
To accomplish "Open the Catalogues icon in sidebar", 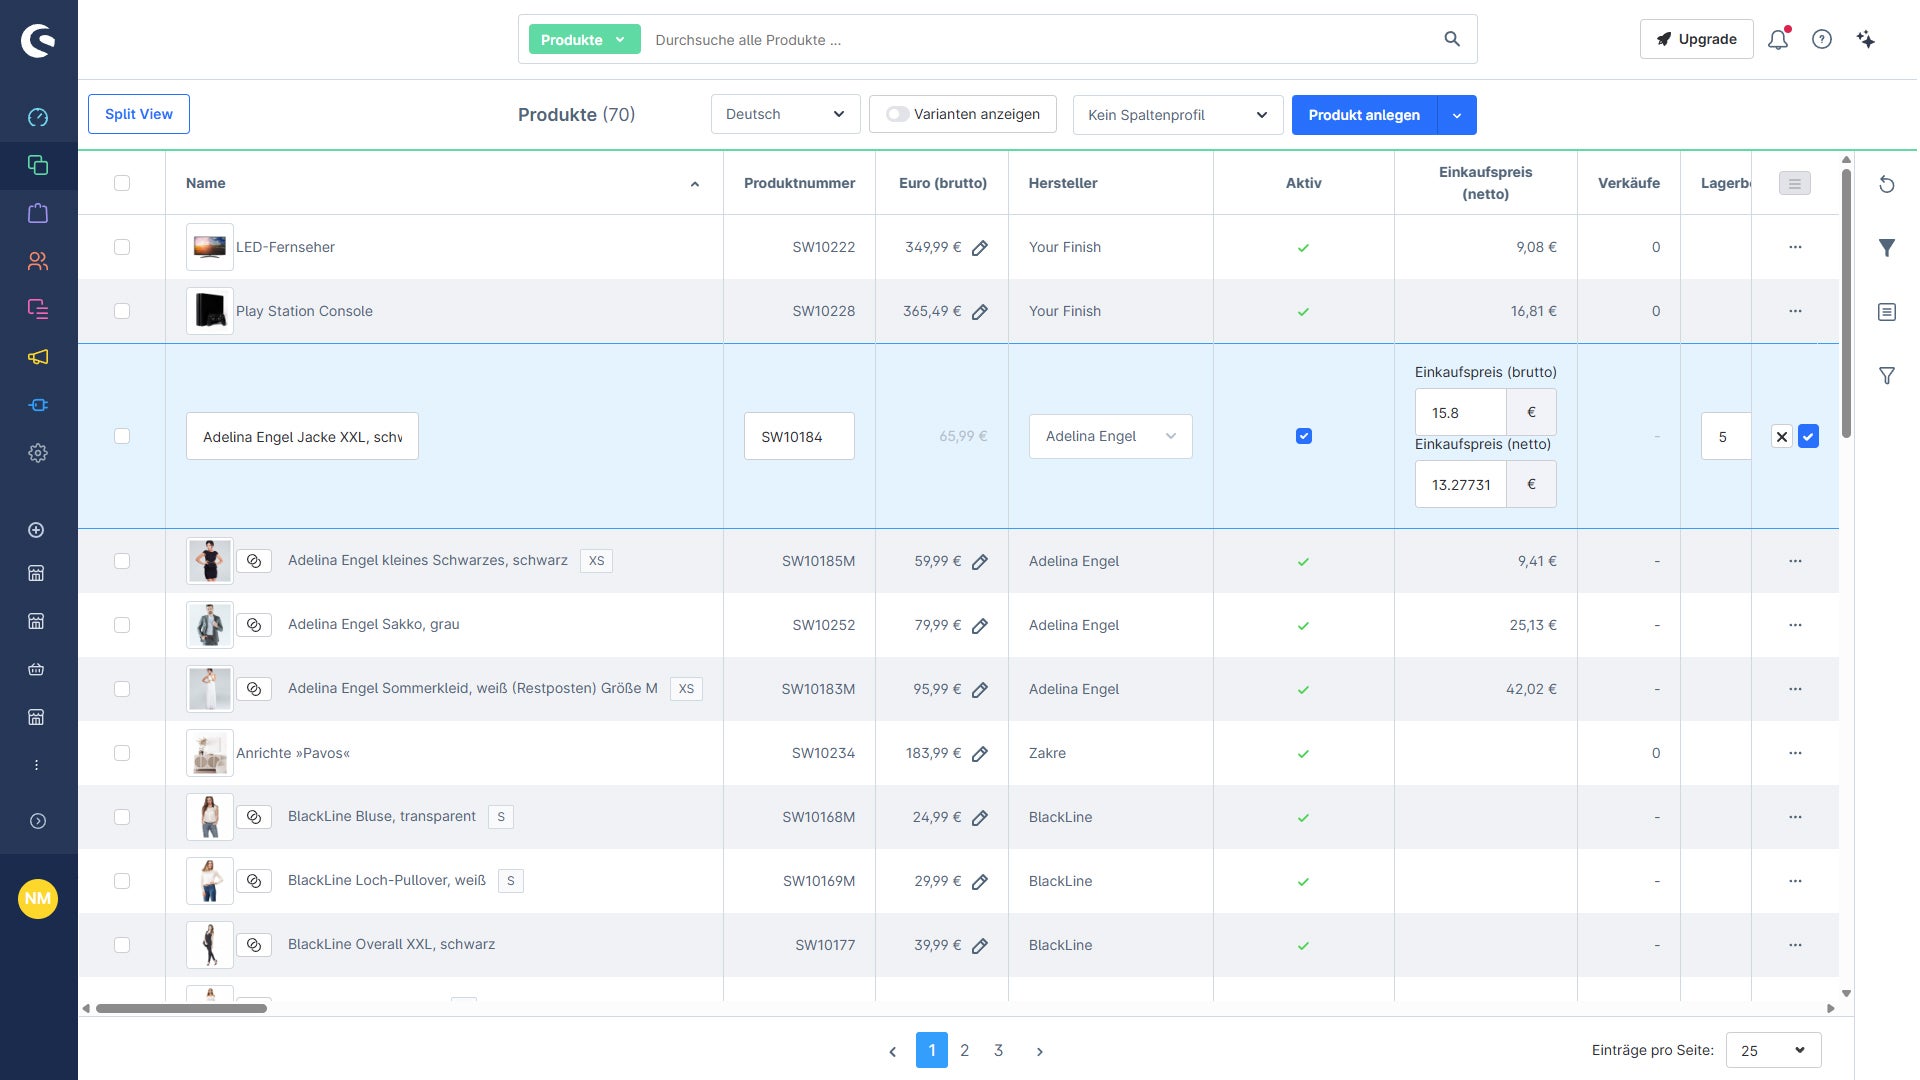I will point(38,165).
